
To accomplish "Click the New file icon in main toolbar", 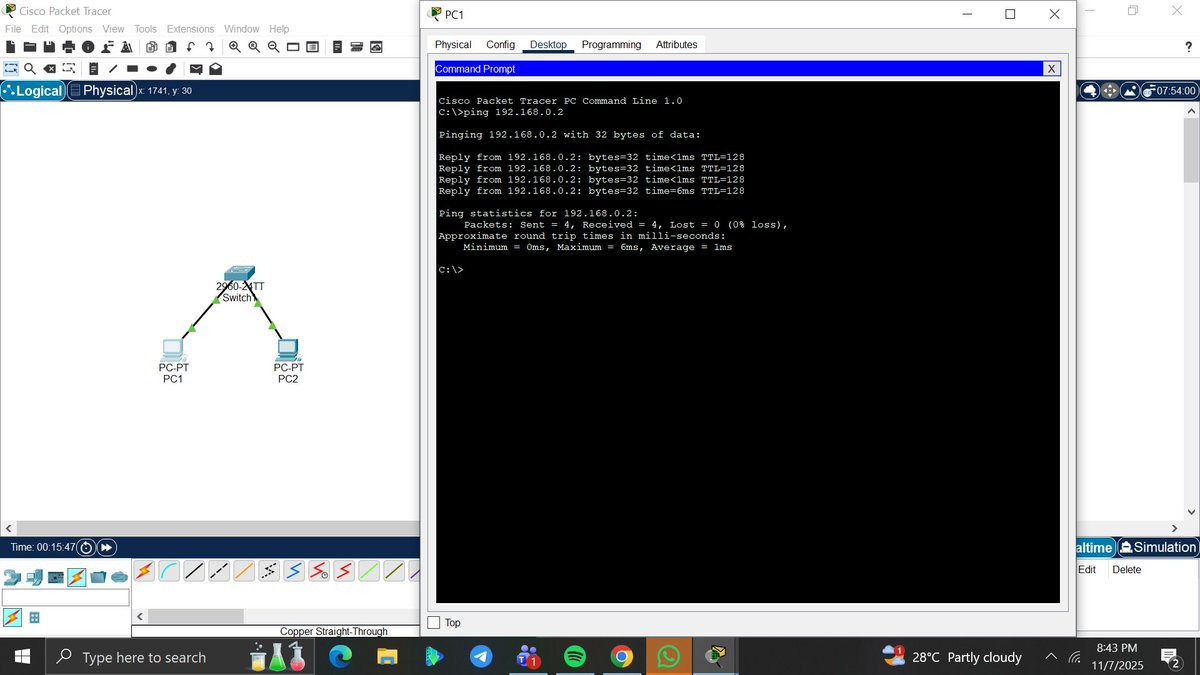I will pyautogui.click(x=11, y=47).
